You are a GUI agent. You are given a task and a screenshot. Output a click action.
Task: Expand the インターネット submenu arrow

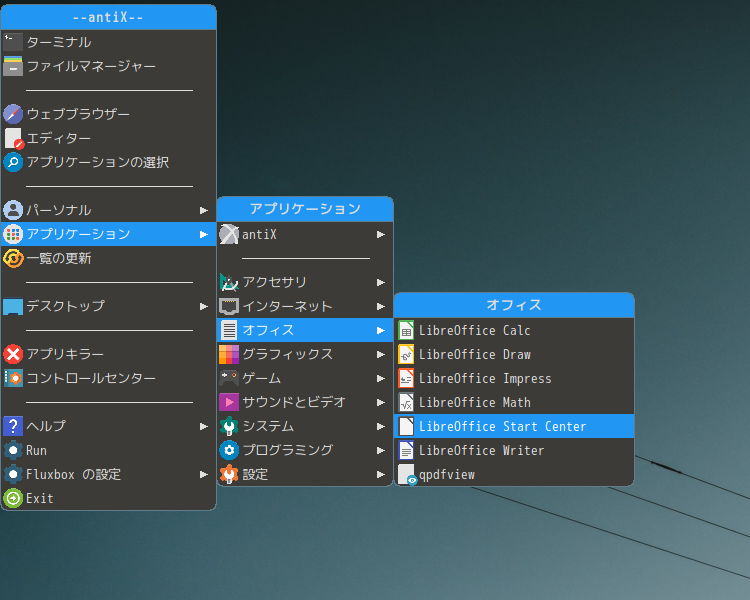(x=381, y=306)
